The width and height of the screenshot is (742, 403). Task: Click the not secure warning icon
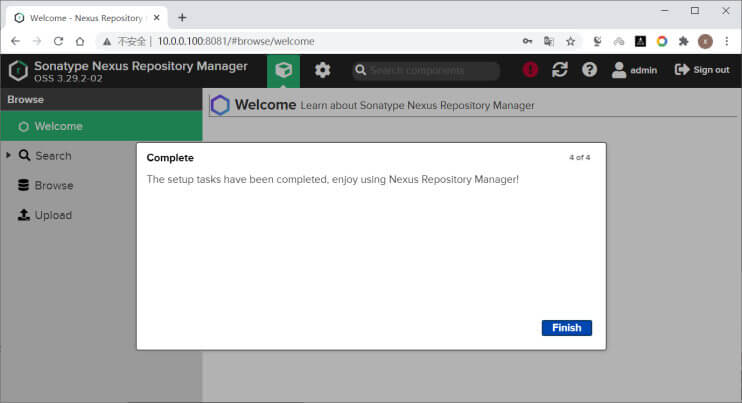pyautogui.click(x=107, y=42)
